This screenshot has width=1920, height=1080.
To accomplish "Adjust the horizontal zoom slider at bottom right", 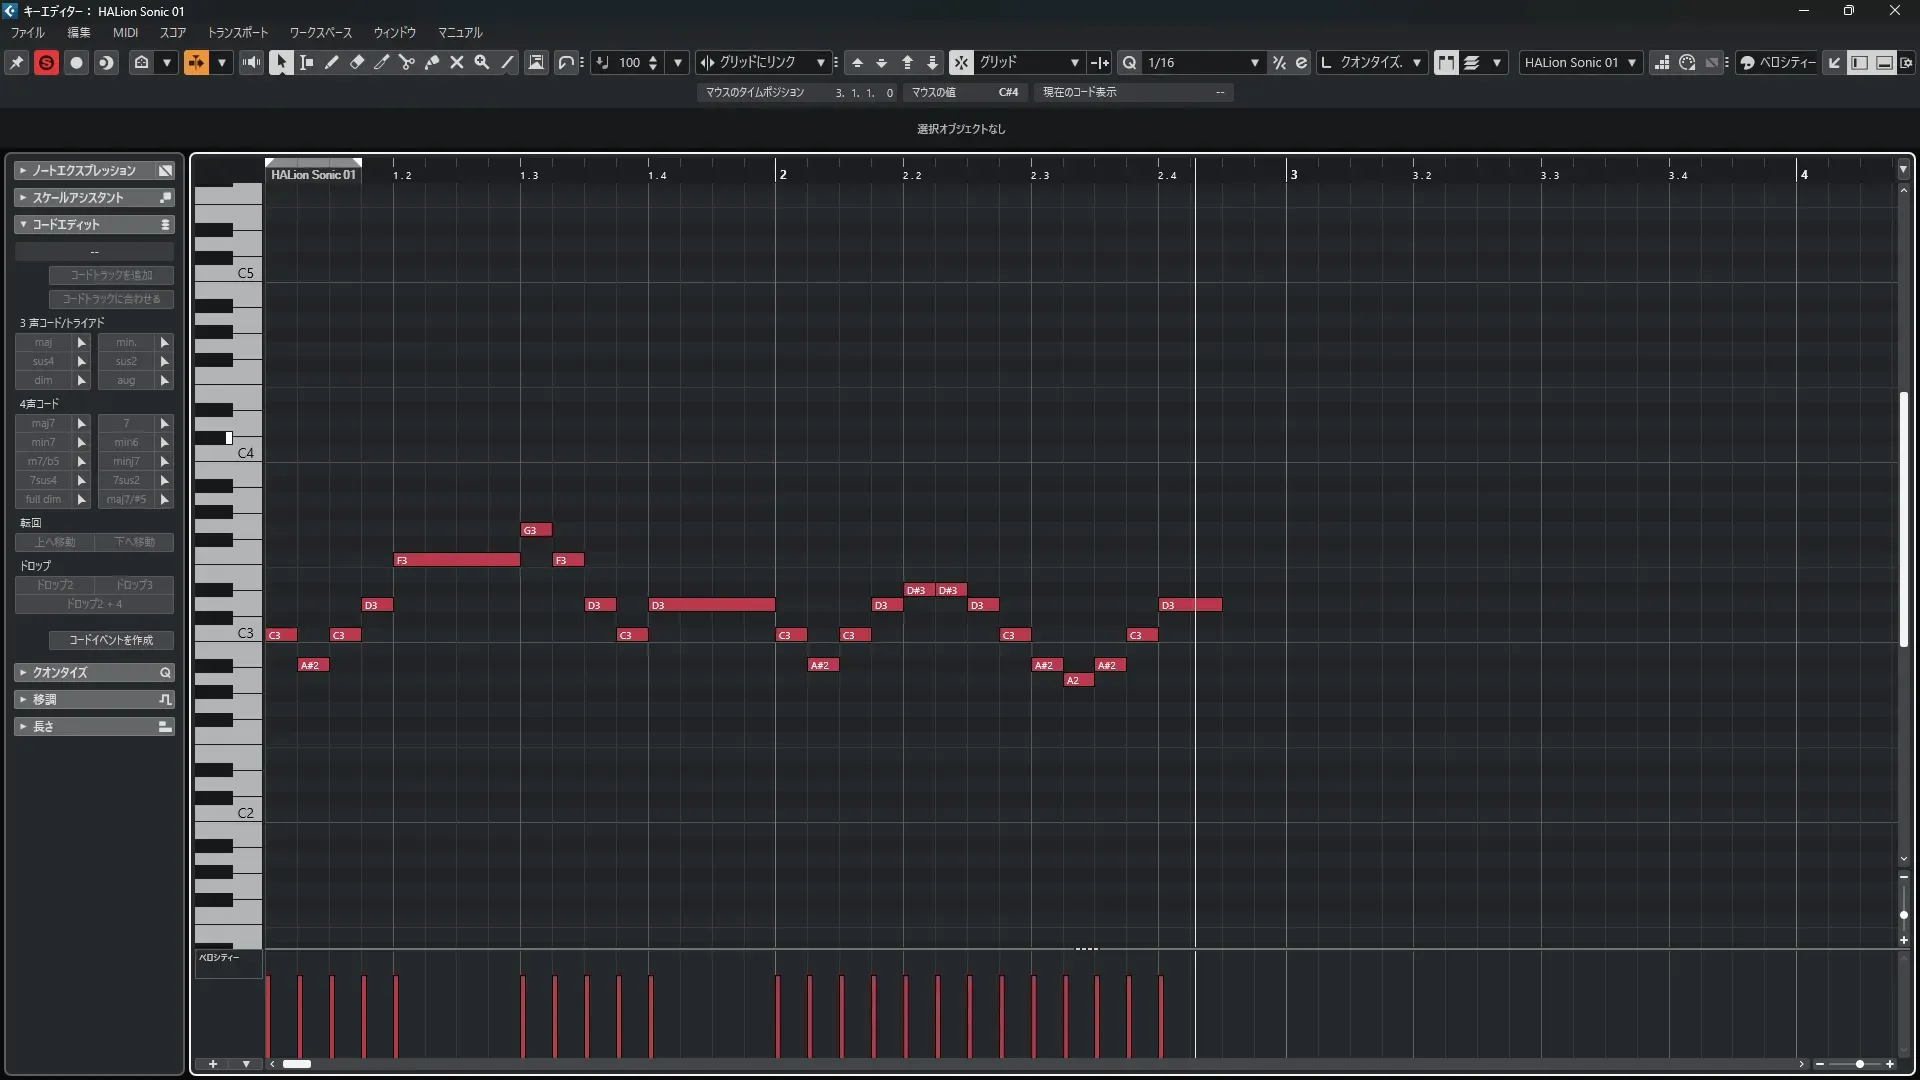I will point(1859,1064).
